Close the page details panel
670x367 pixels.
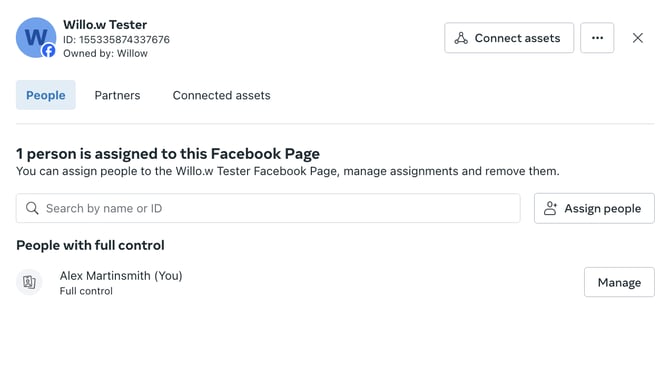pos(638,38)
